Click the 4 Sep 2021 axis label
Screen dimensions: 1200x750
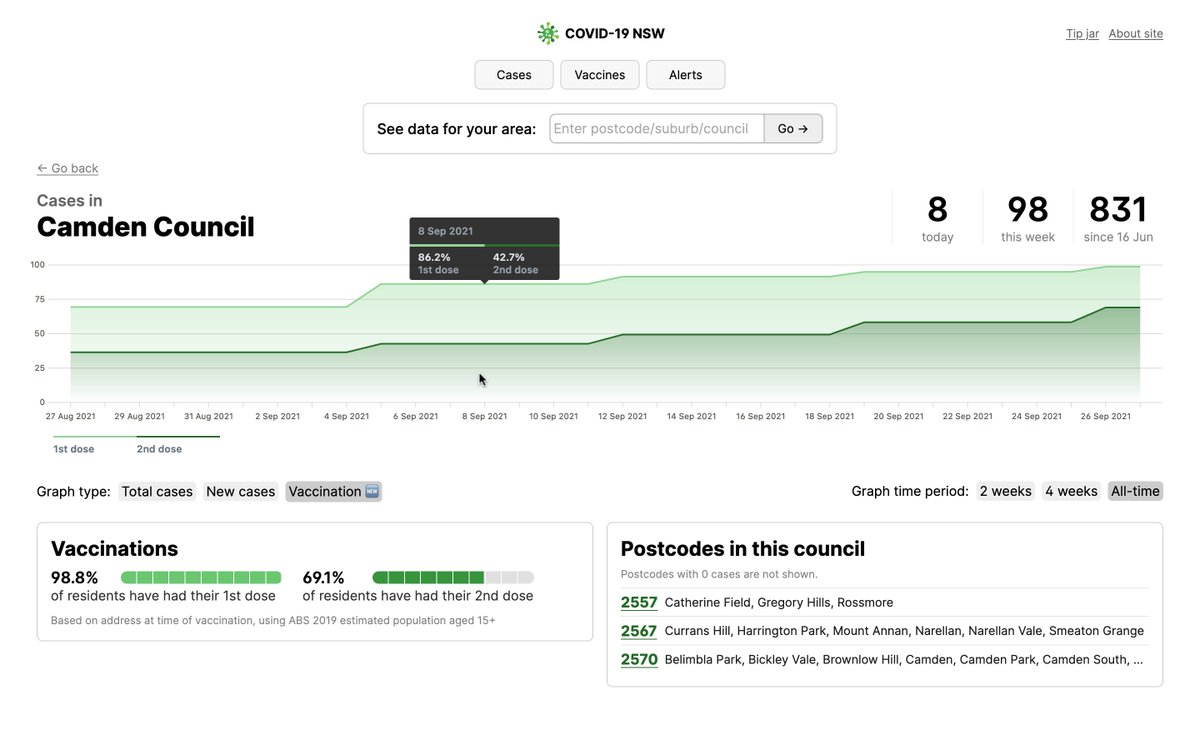(346, 416)
